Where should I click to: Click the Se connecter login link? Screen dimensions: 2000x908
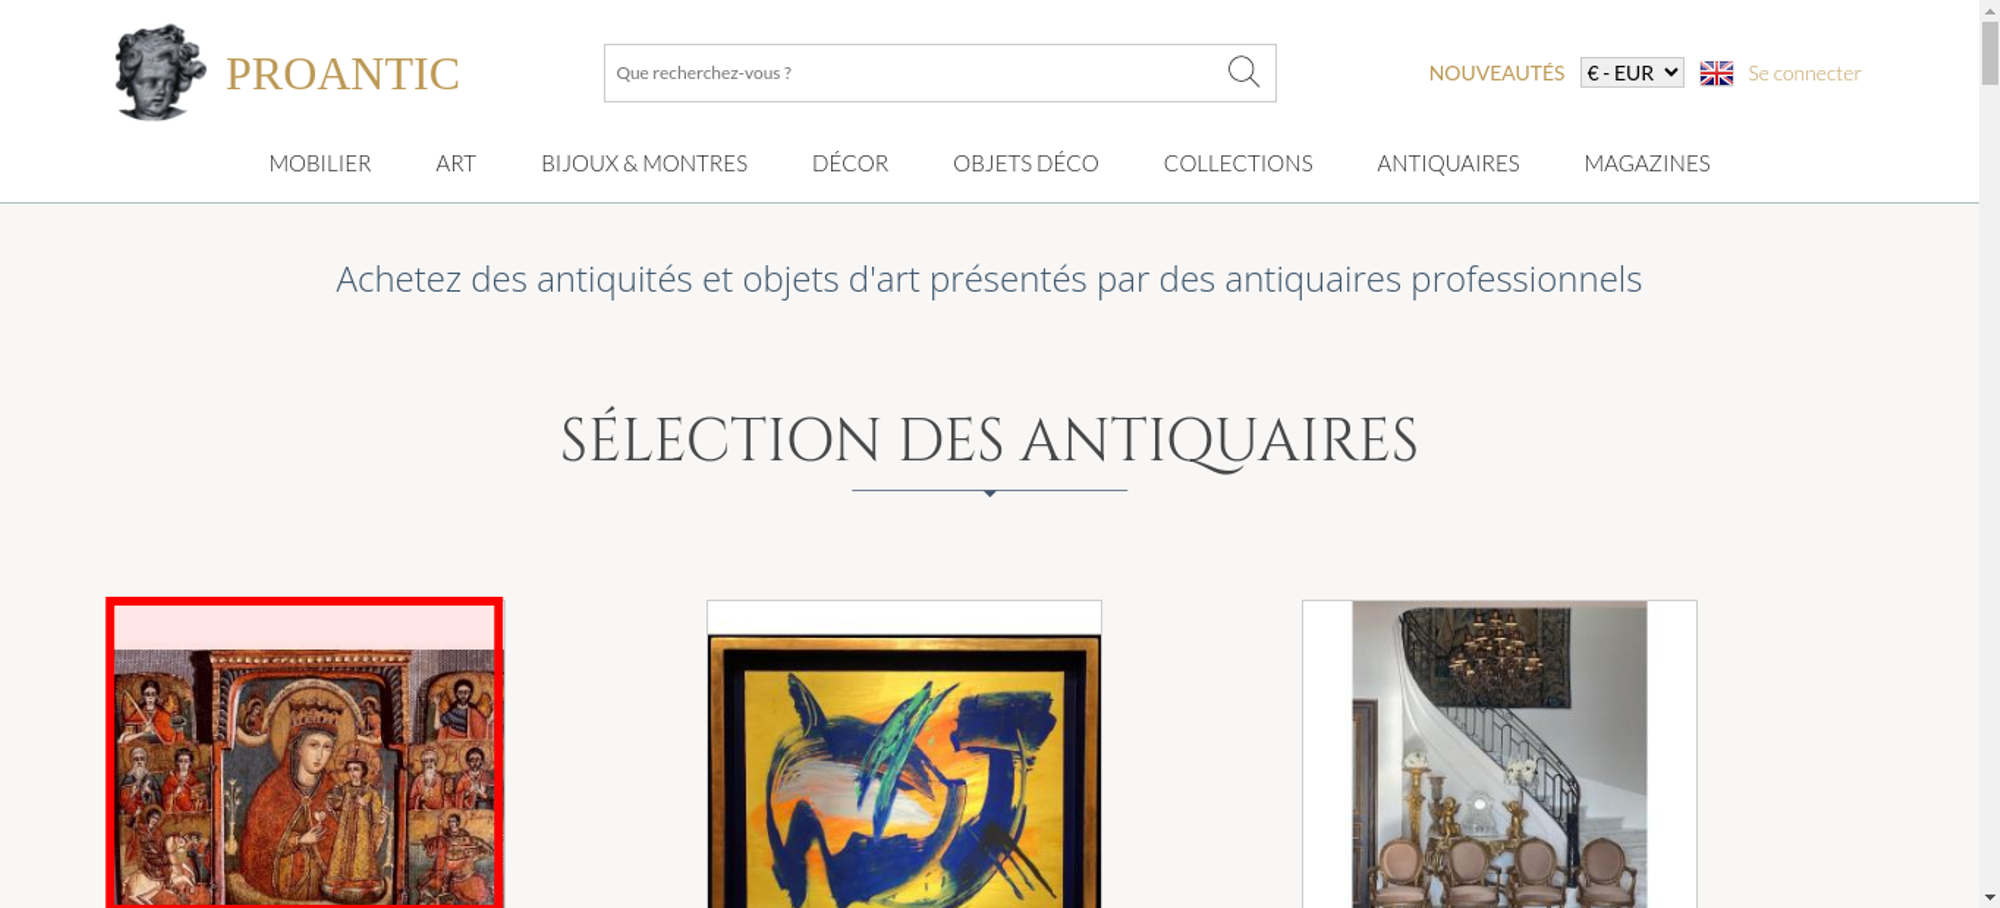click(x=1804, y=73)
